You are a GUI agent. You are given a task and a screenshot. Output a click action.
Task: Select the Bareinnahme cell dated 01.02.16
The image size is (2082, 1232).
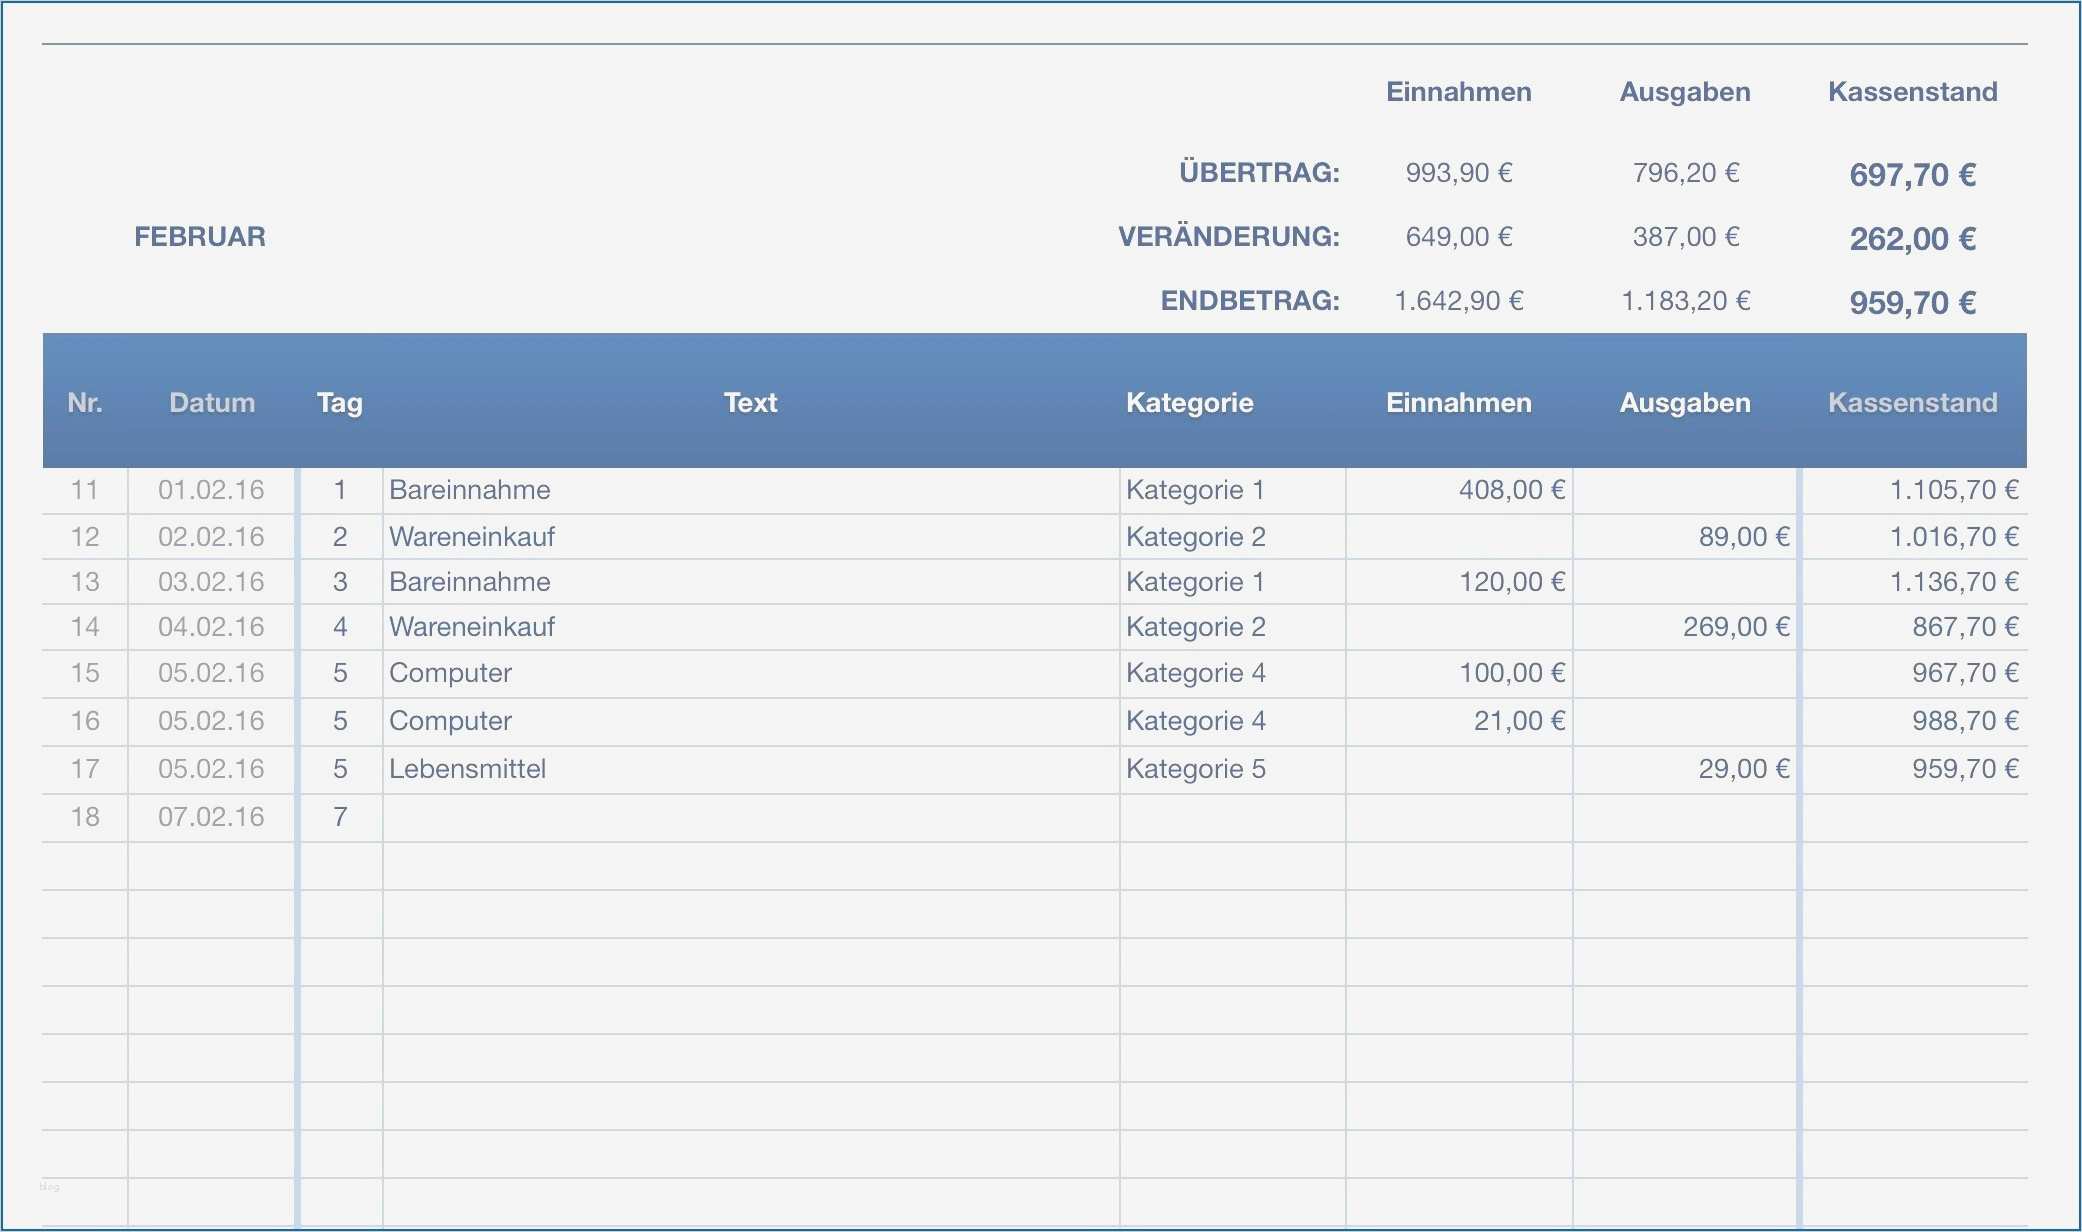(470, 490)
